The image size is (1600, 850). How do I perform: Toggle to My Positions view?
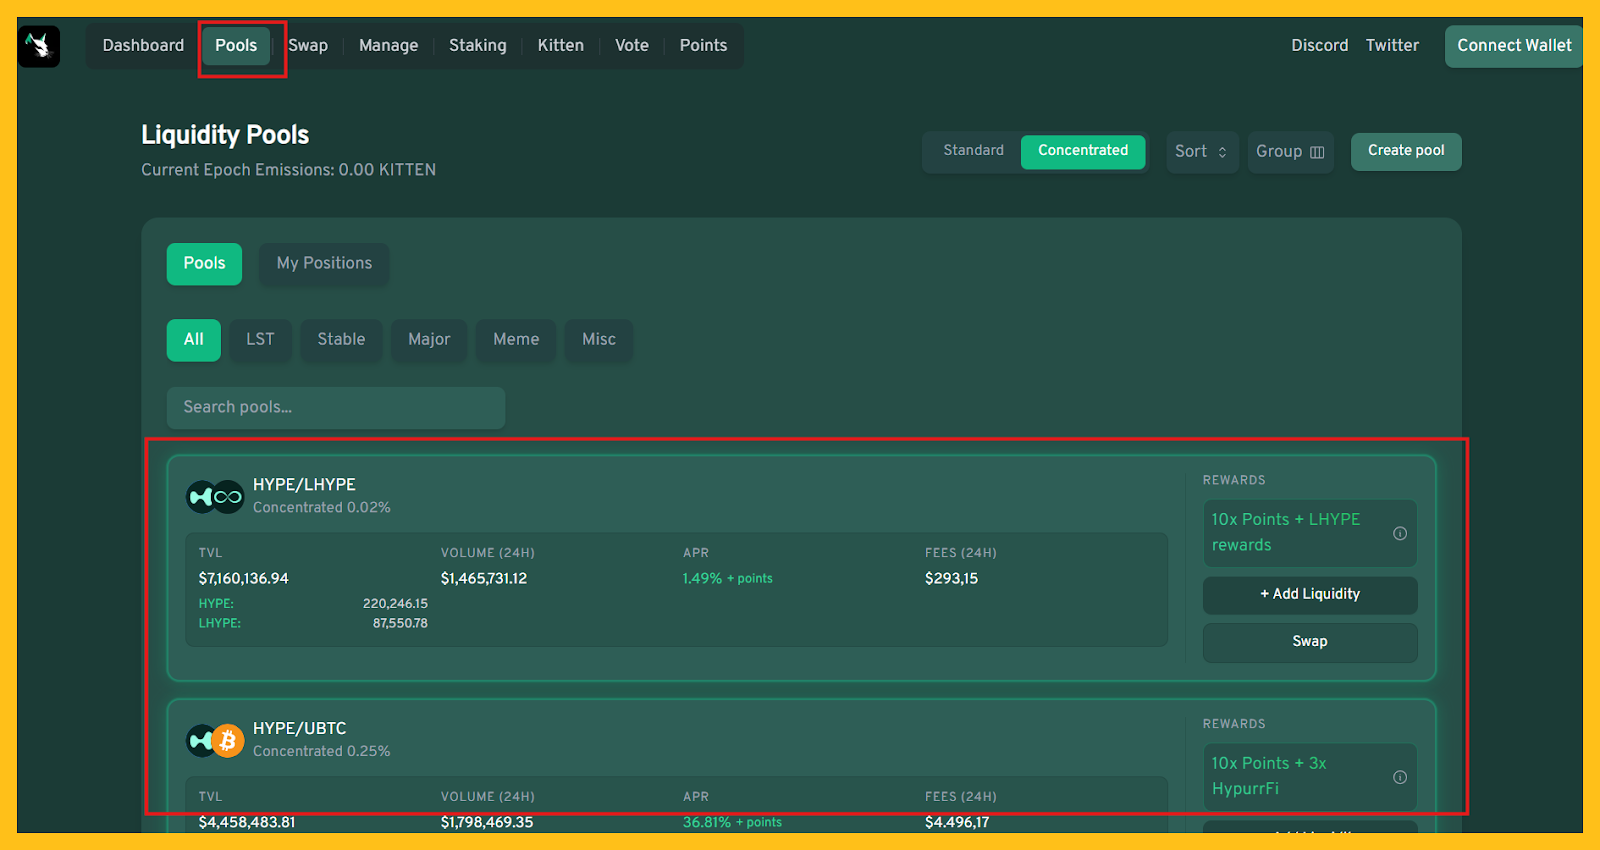324,264
